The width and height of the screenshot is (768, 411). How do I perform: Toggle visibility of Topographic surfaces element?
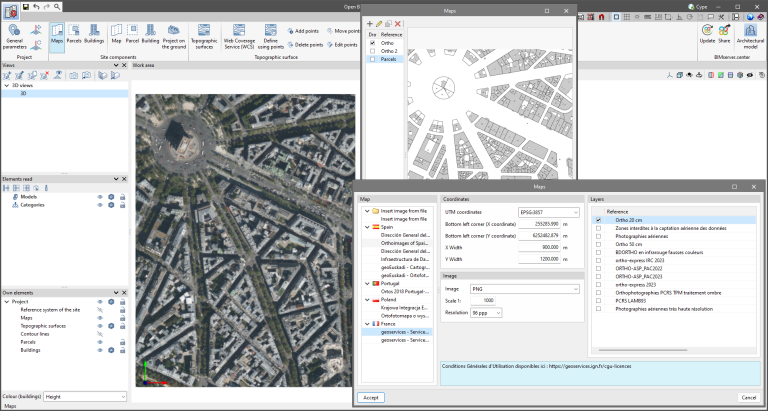(x=99, y=326)
